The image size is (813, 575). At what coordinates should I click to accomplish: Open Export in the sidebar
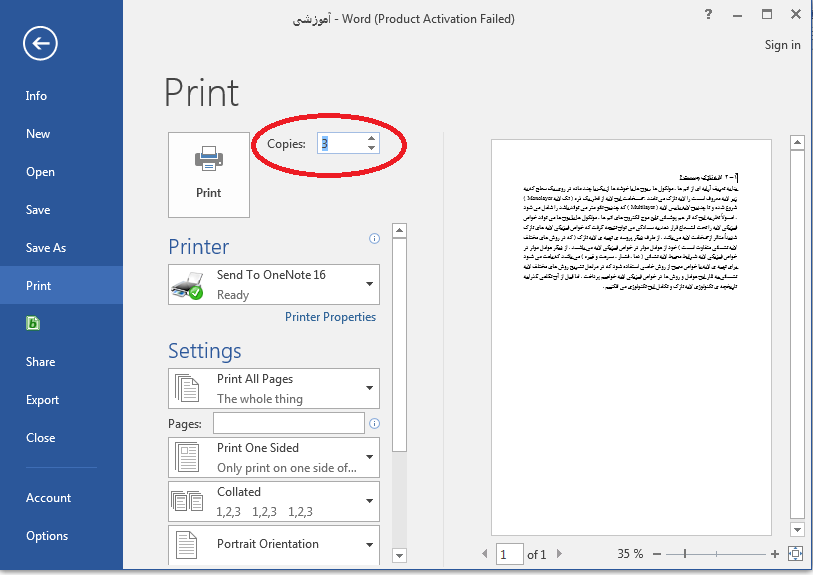click(43, 400)
